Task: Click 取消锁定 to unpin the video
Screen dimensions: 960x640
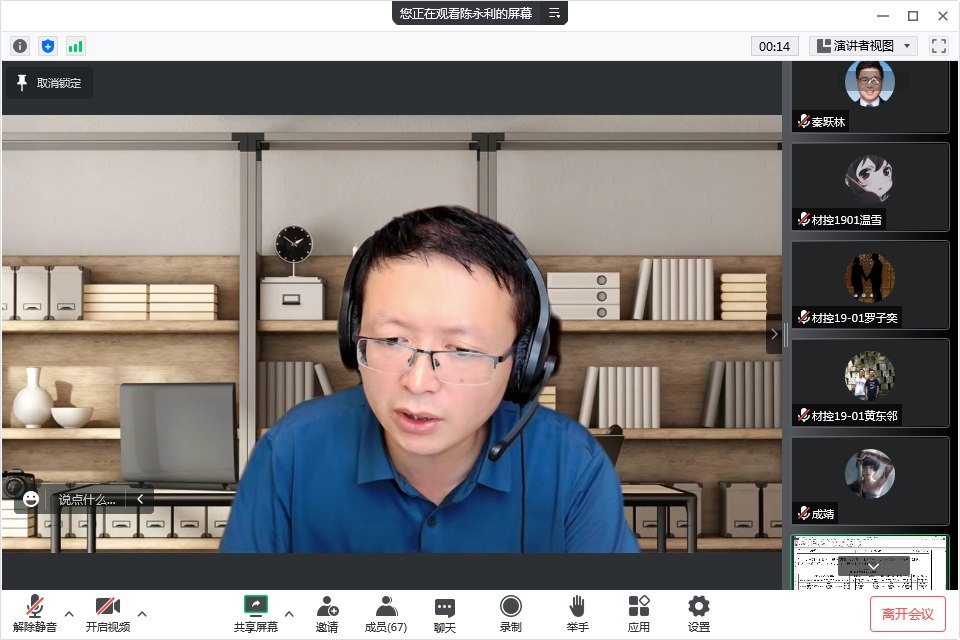Action: (x=49, y=83)
